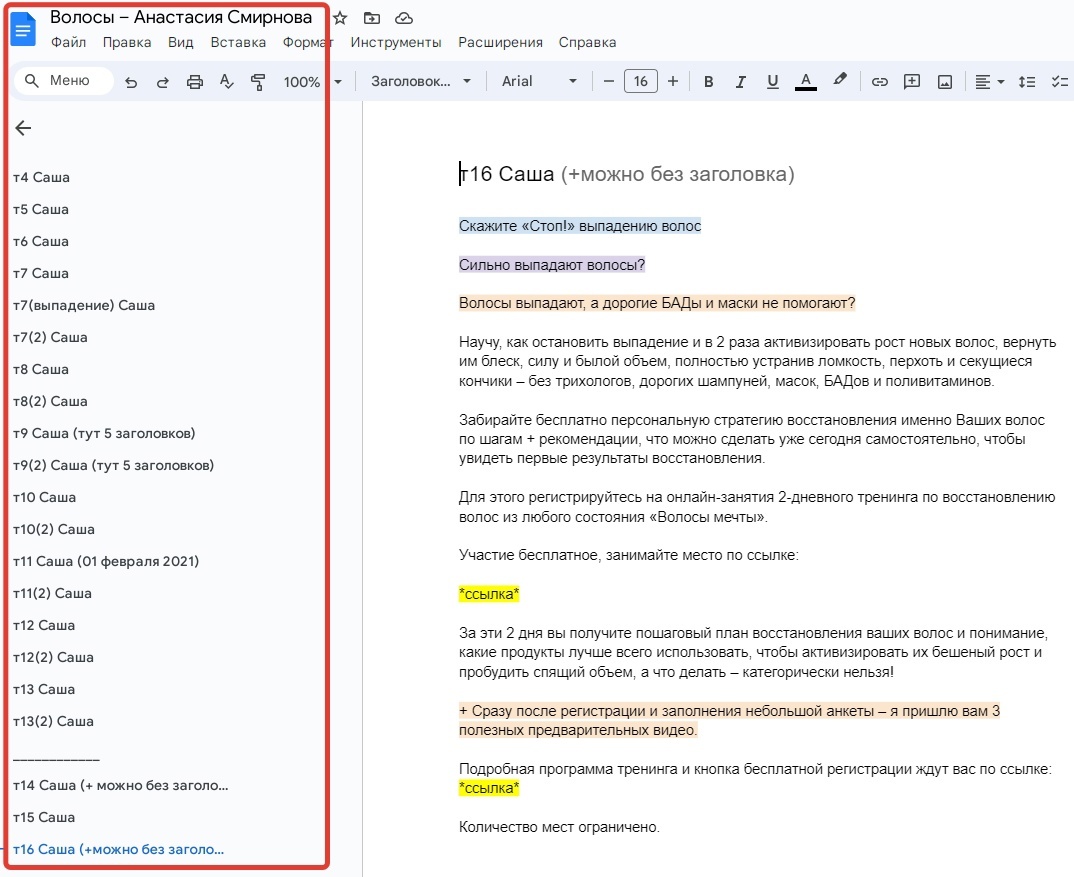Close the document outline with back arrow
Image resolution: width=1074 pixels, height=877 pixels.
tap(23, 128)
